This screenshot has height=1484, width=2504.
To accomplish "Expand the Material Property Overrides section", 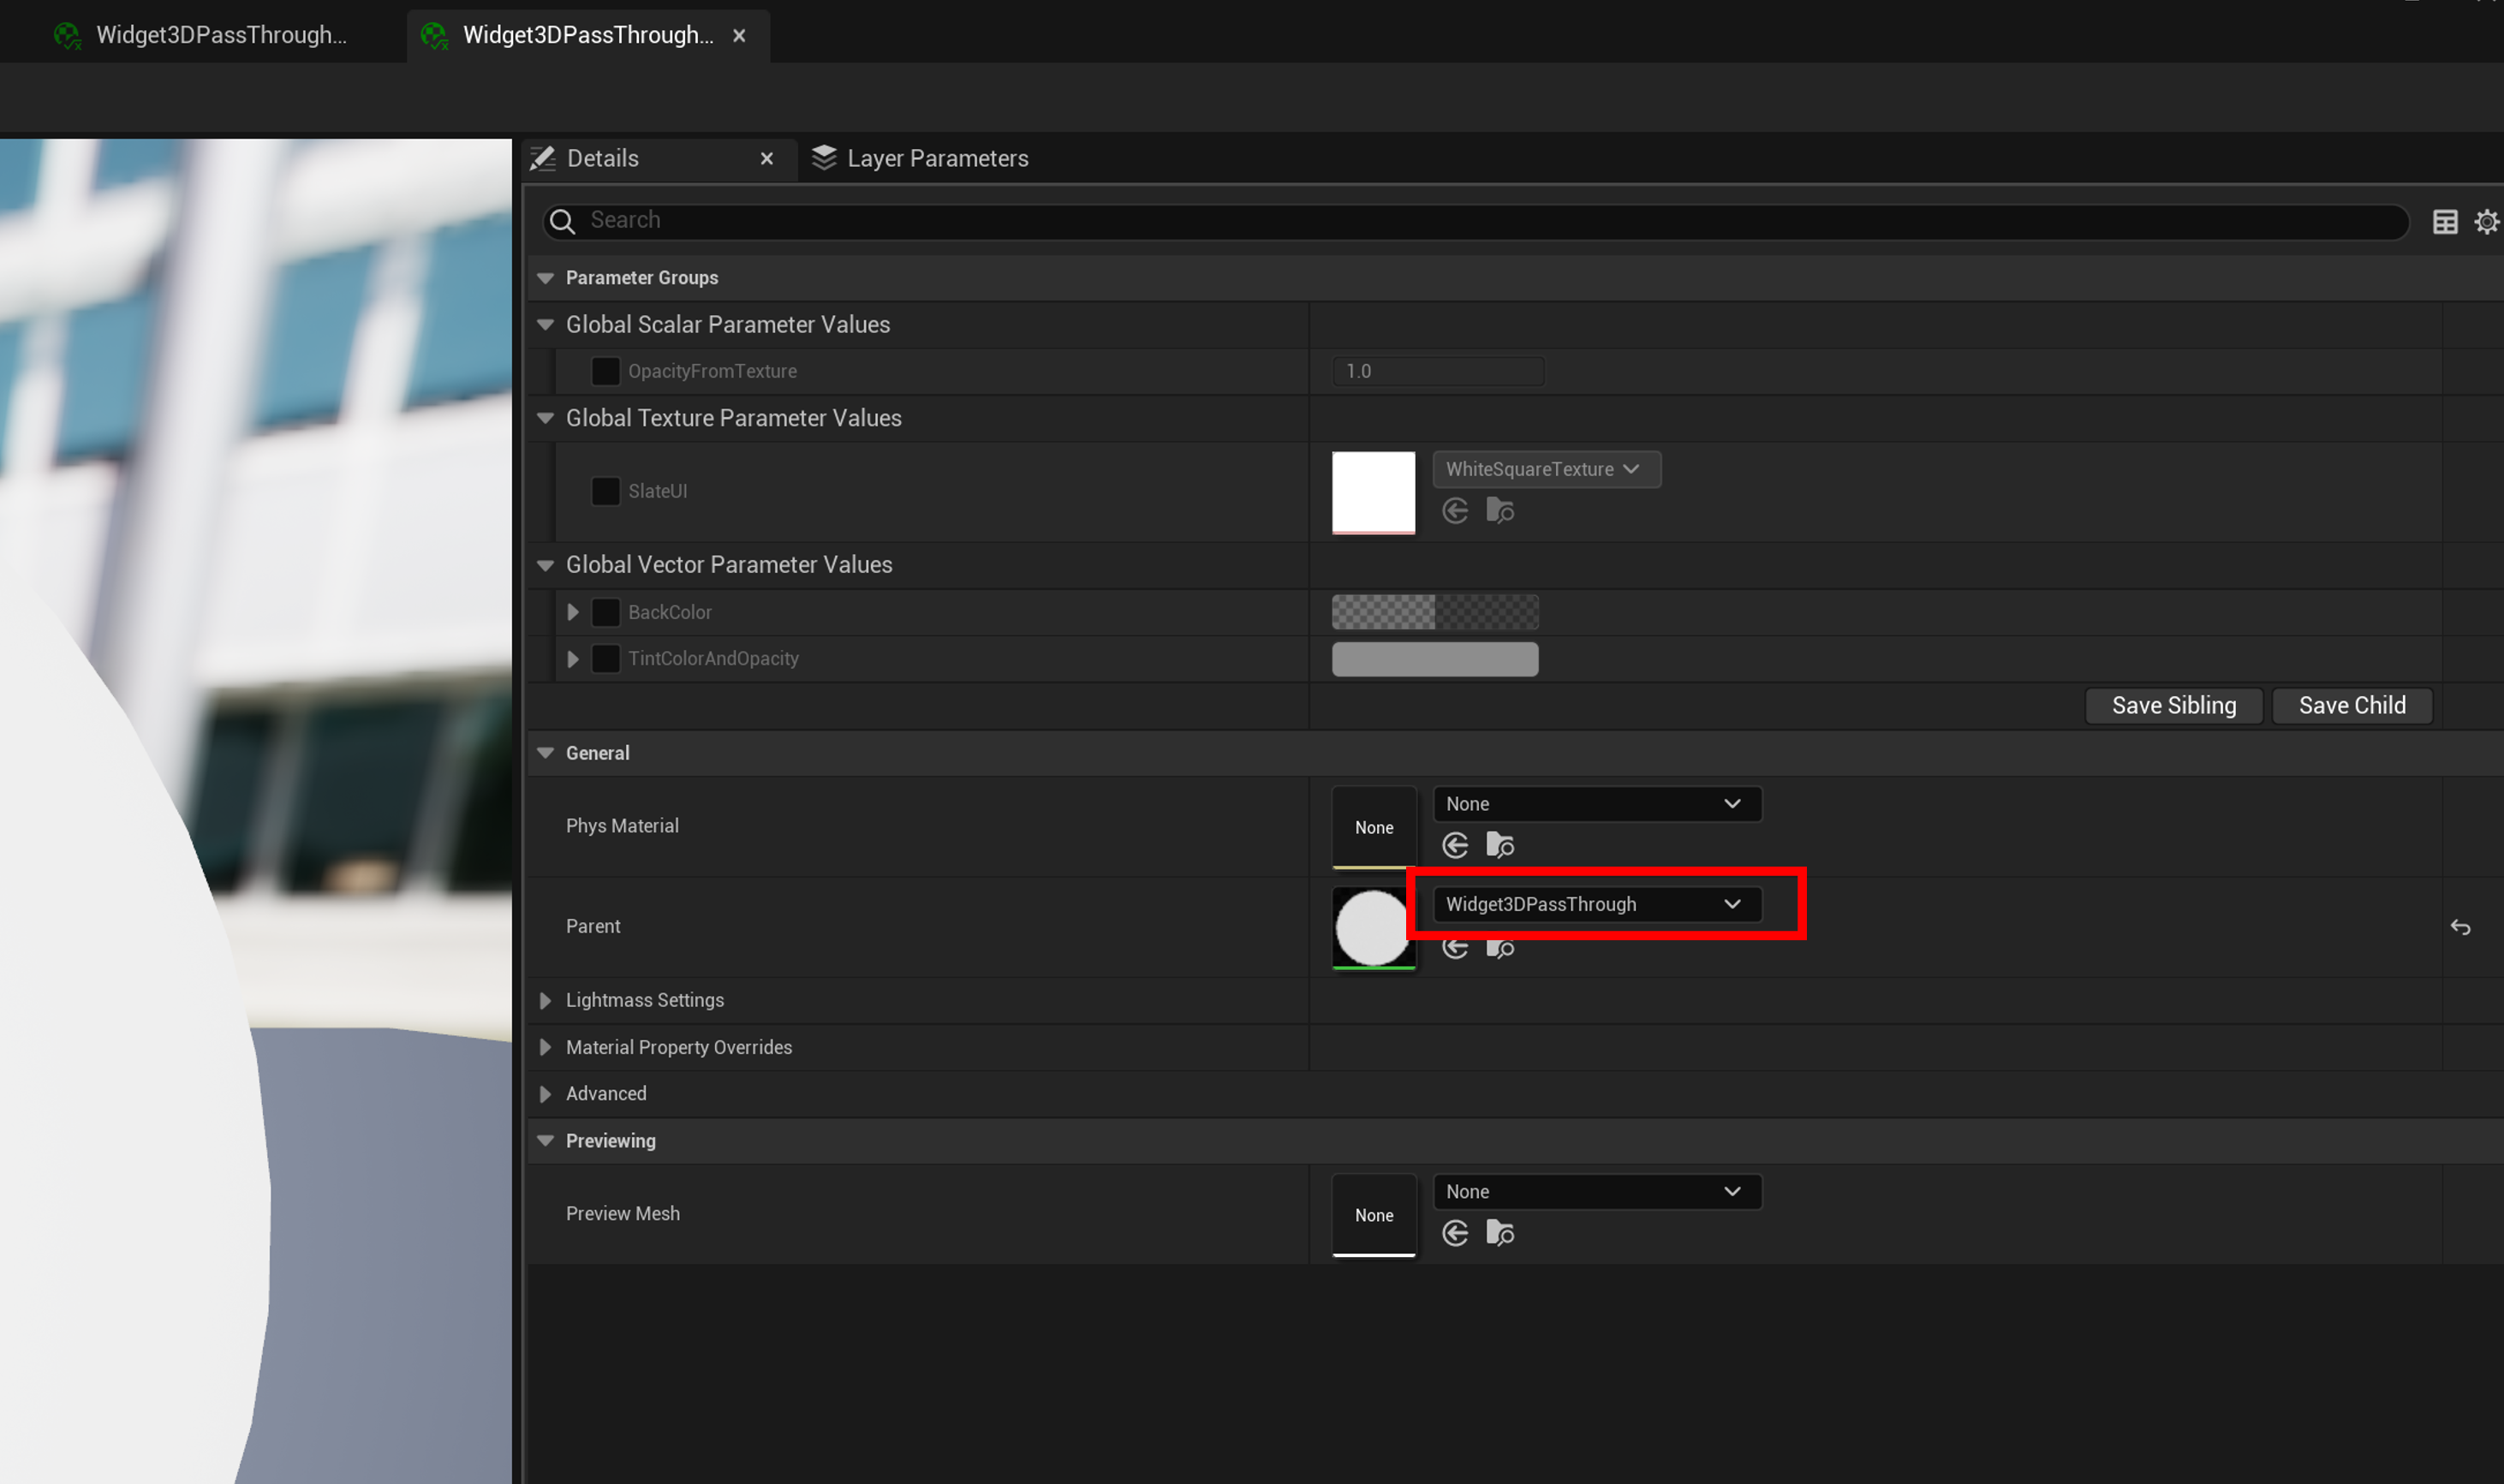I will click(x=546, y=1047).
